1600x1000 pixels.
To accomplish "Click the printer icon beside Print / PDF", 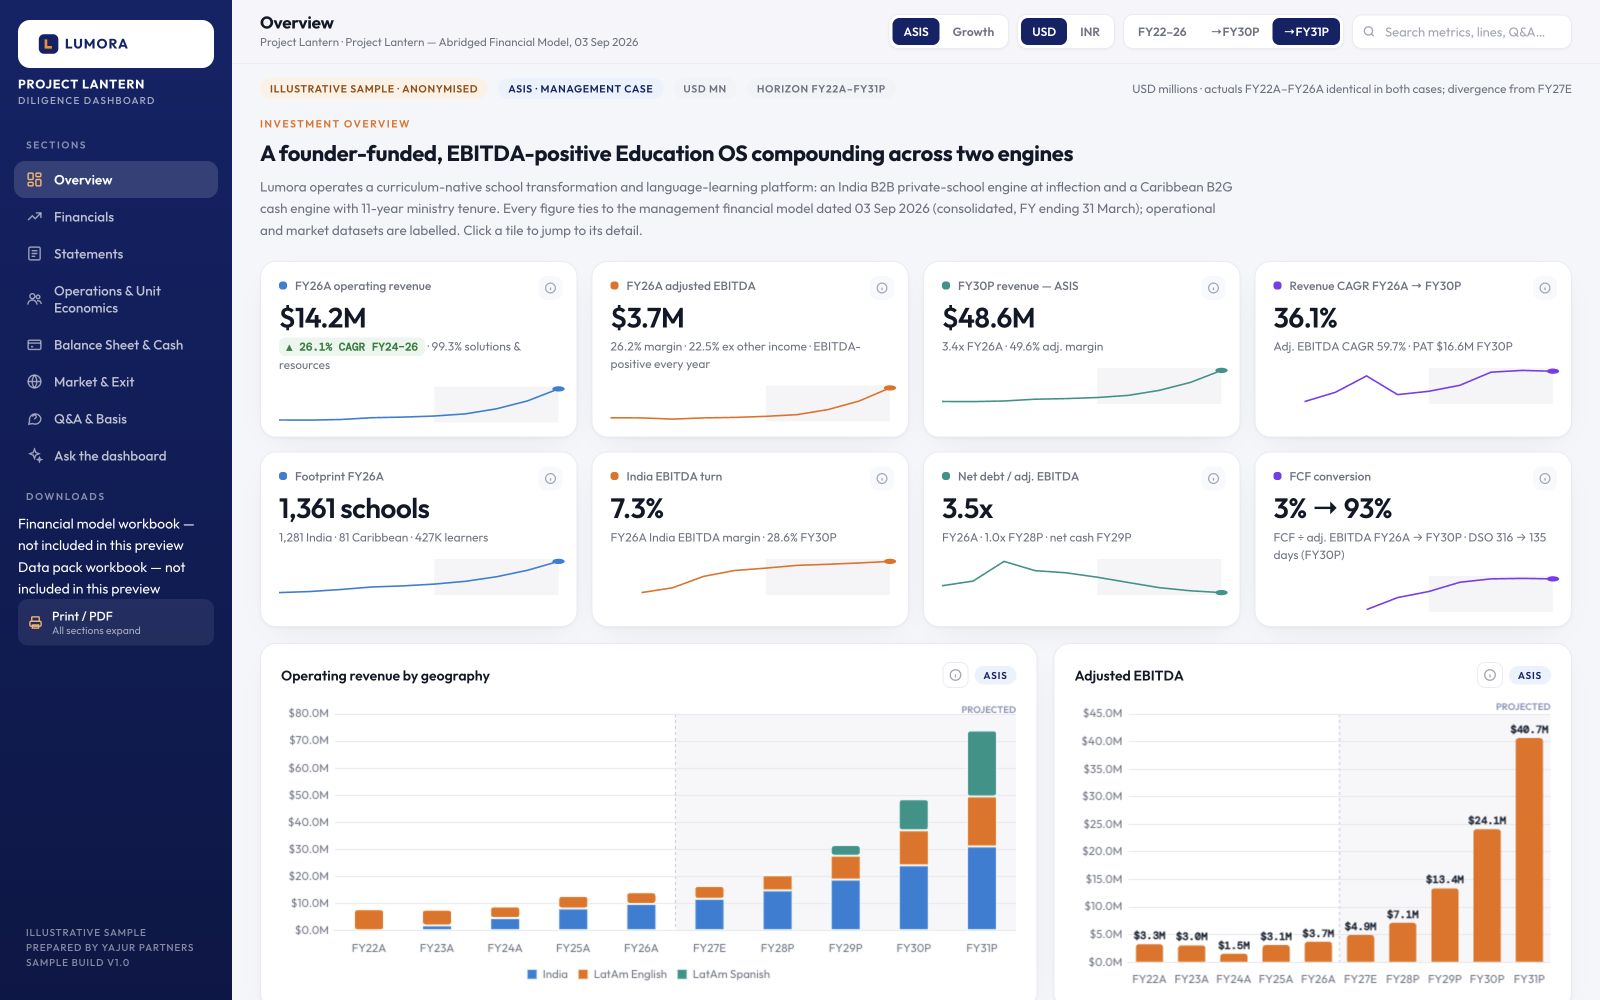I will 35,622.
